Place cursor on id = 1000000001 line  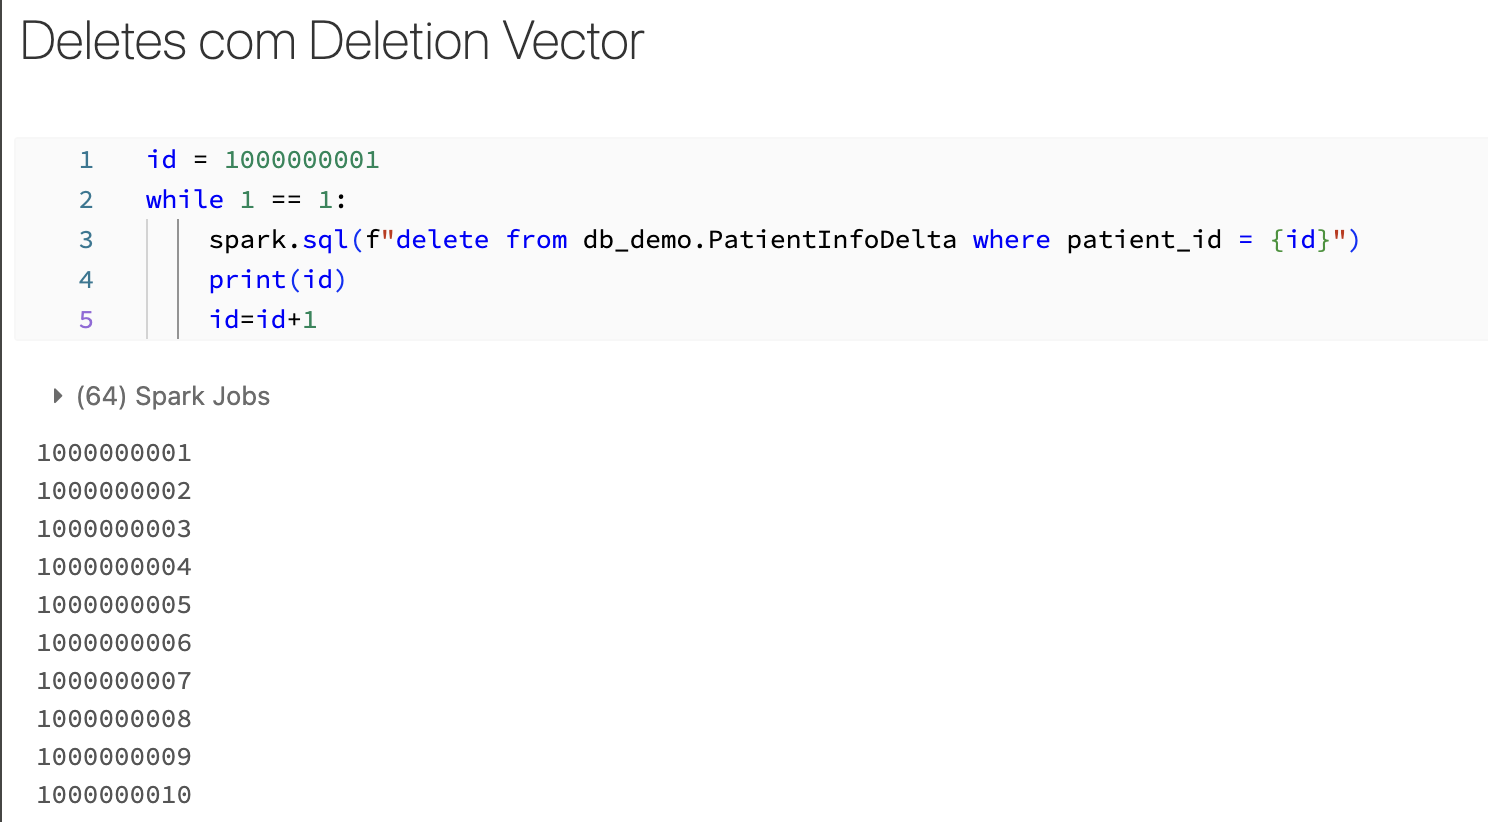tap(263, 160)
